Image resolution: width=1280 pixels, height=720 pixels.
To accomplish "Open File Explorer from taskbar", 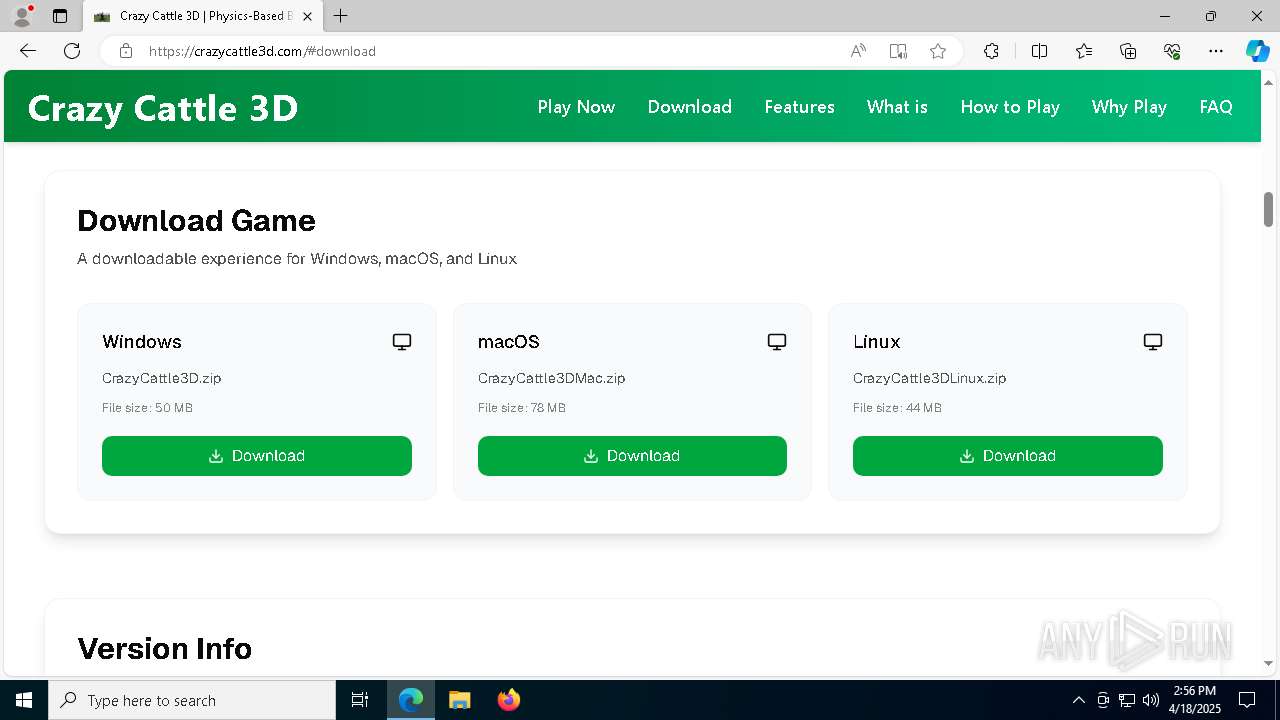I will [x=459, y=700].
